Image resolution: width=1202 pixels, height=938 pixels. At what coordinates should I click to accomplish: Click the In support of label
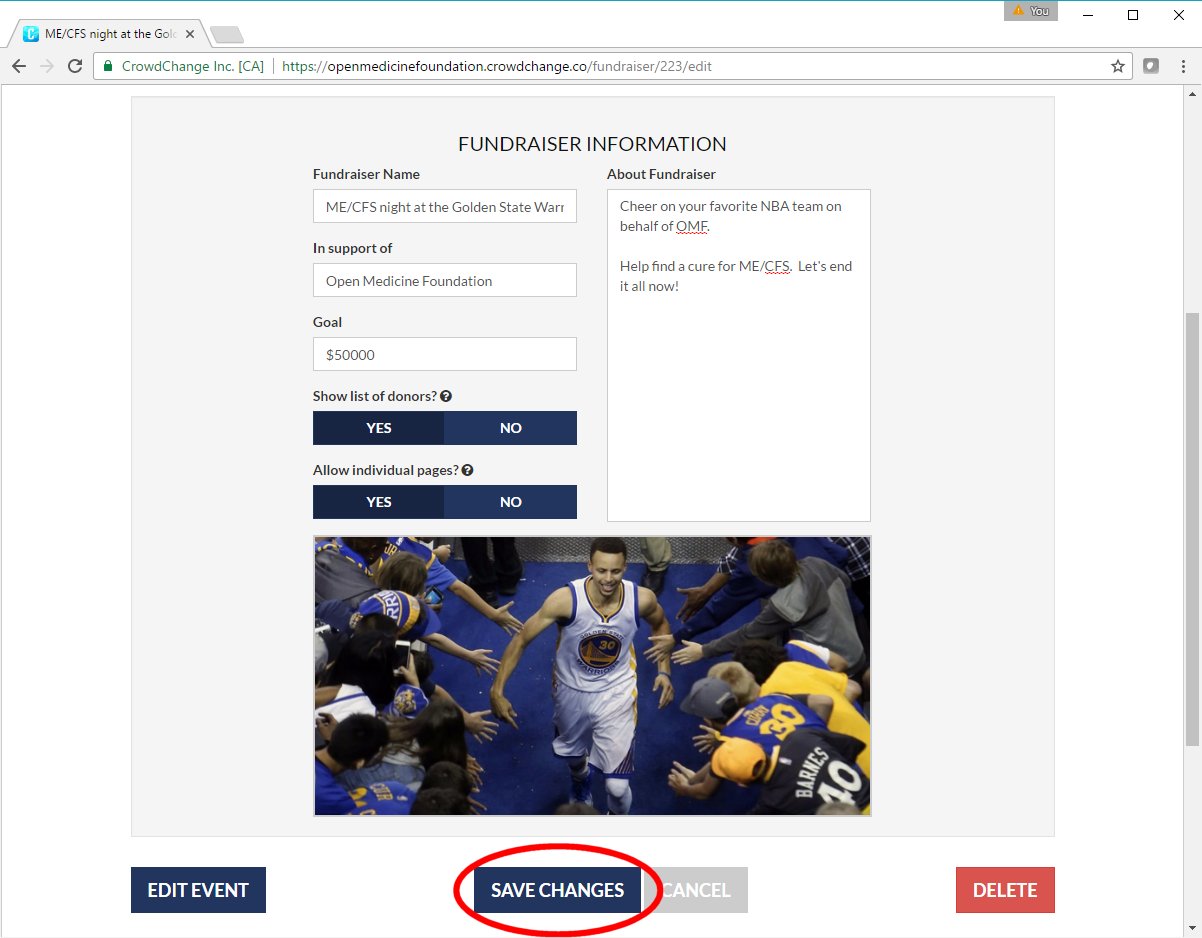point(352,248)
